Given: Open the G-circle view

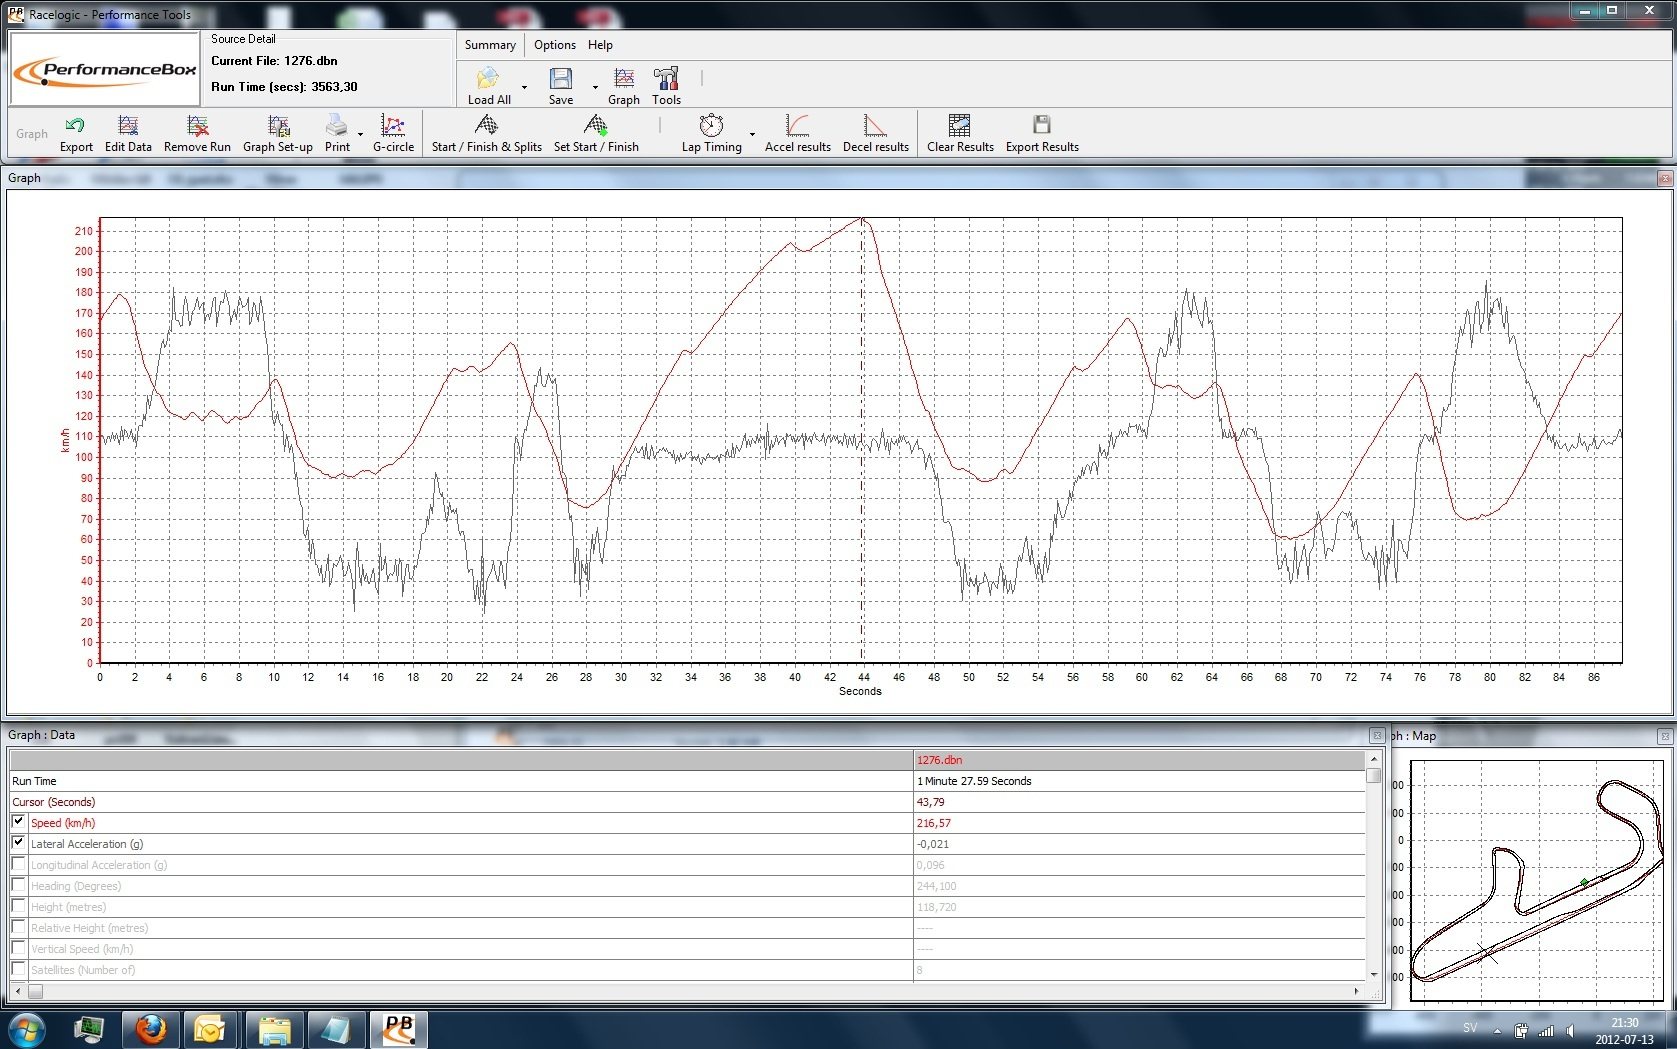Looking at the screenshot, I should click(x=393, y=134).
